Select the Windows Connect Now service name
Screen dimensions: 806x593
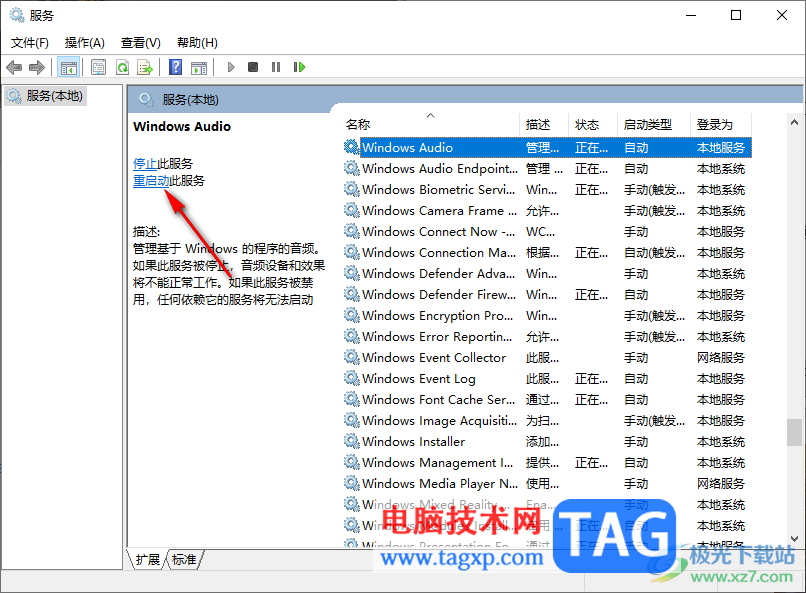(438, 231)
